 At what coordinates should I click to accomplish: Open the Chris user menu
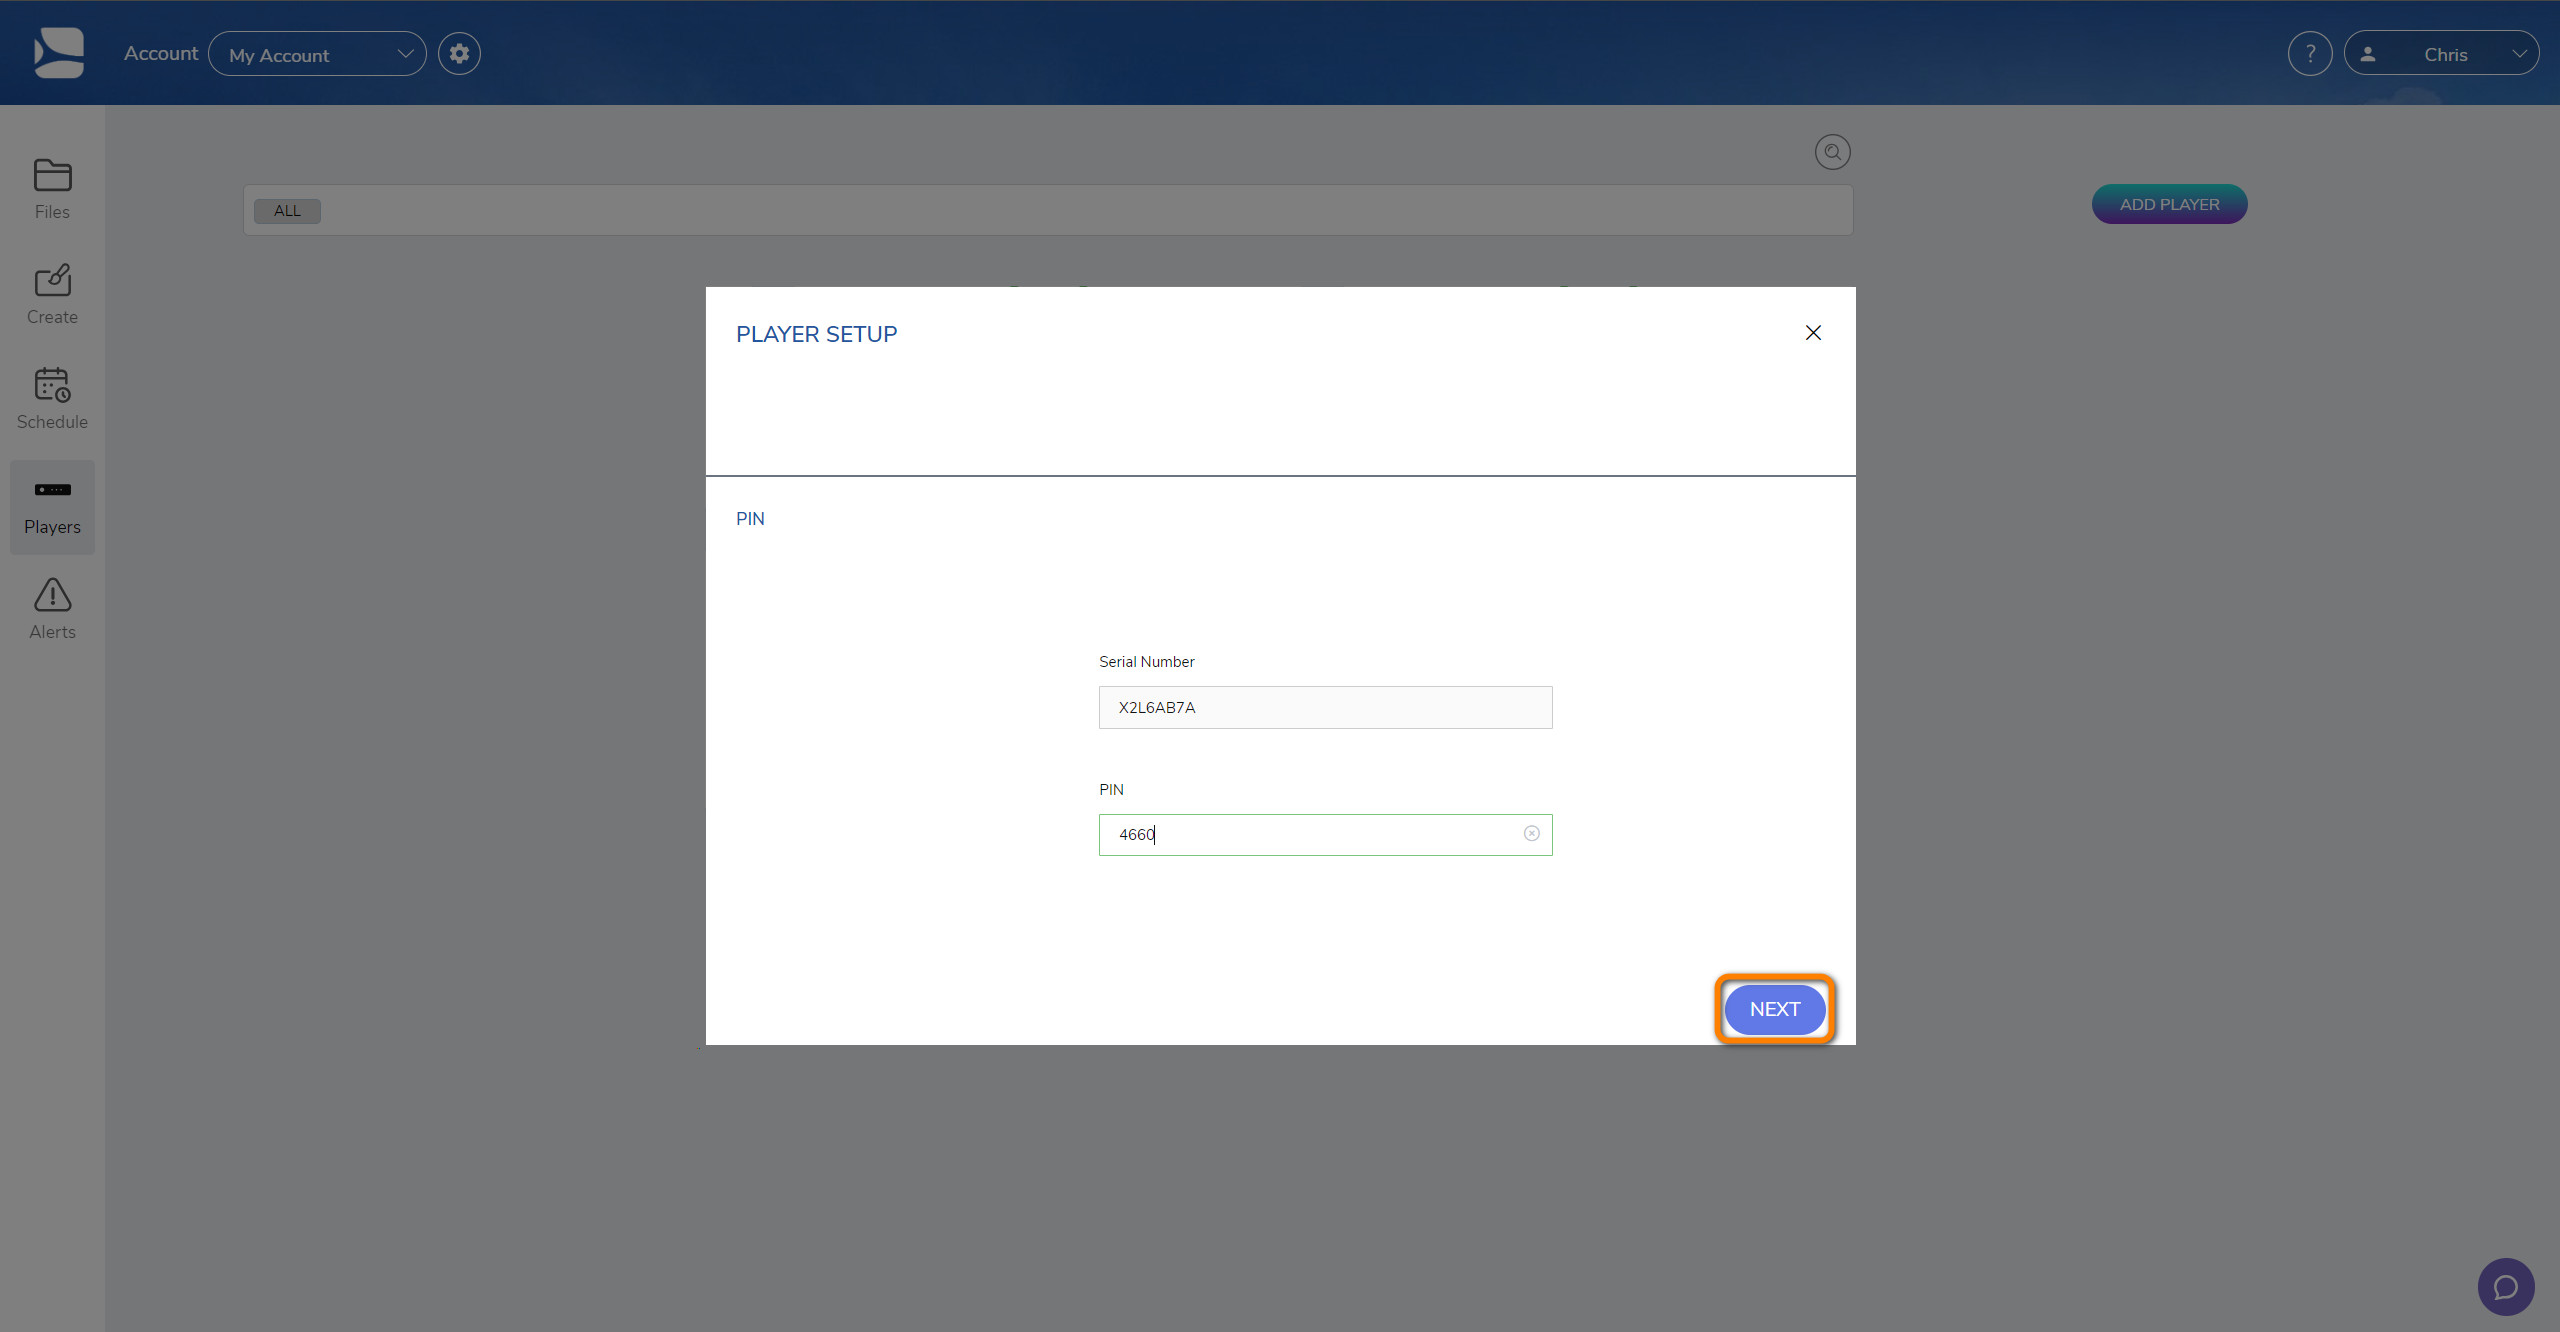[x=2441, y=54]
